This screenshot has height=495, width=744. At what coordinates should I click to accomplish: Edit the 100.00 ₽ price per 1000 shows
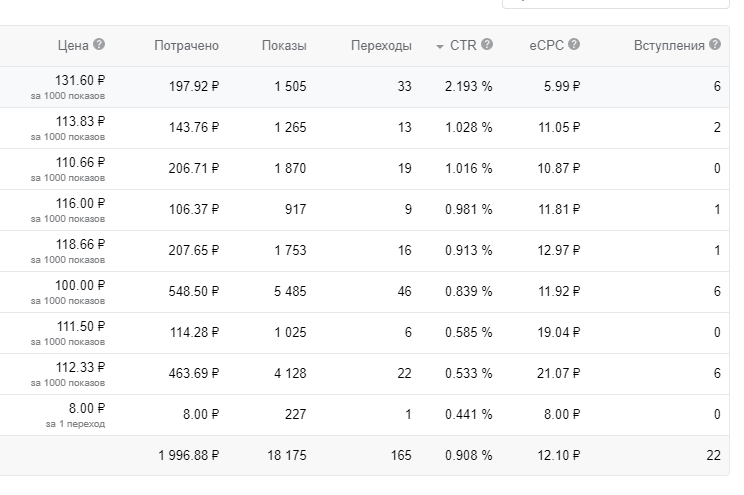(80, 285)
